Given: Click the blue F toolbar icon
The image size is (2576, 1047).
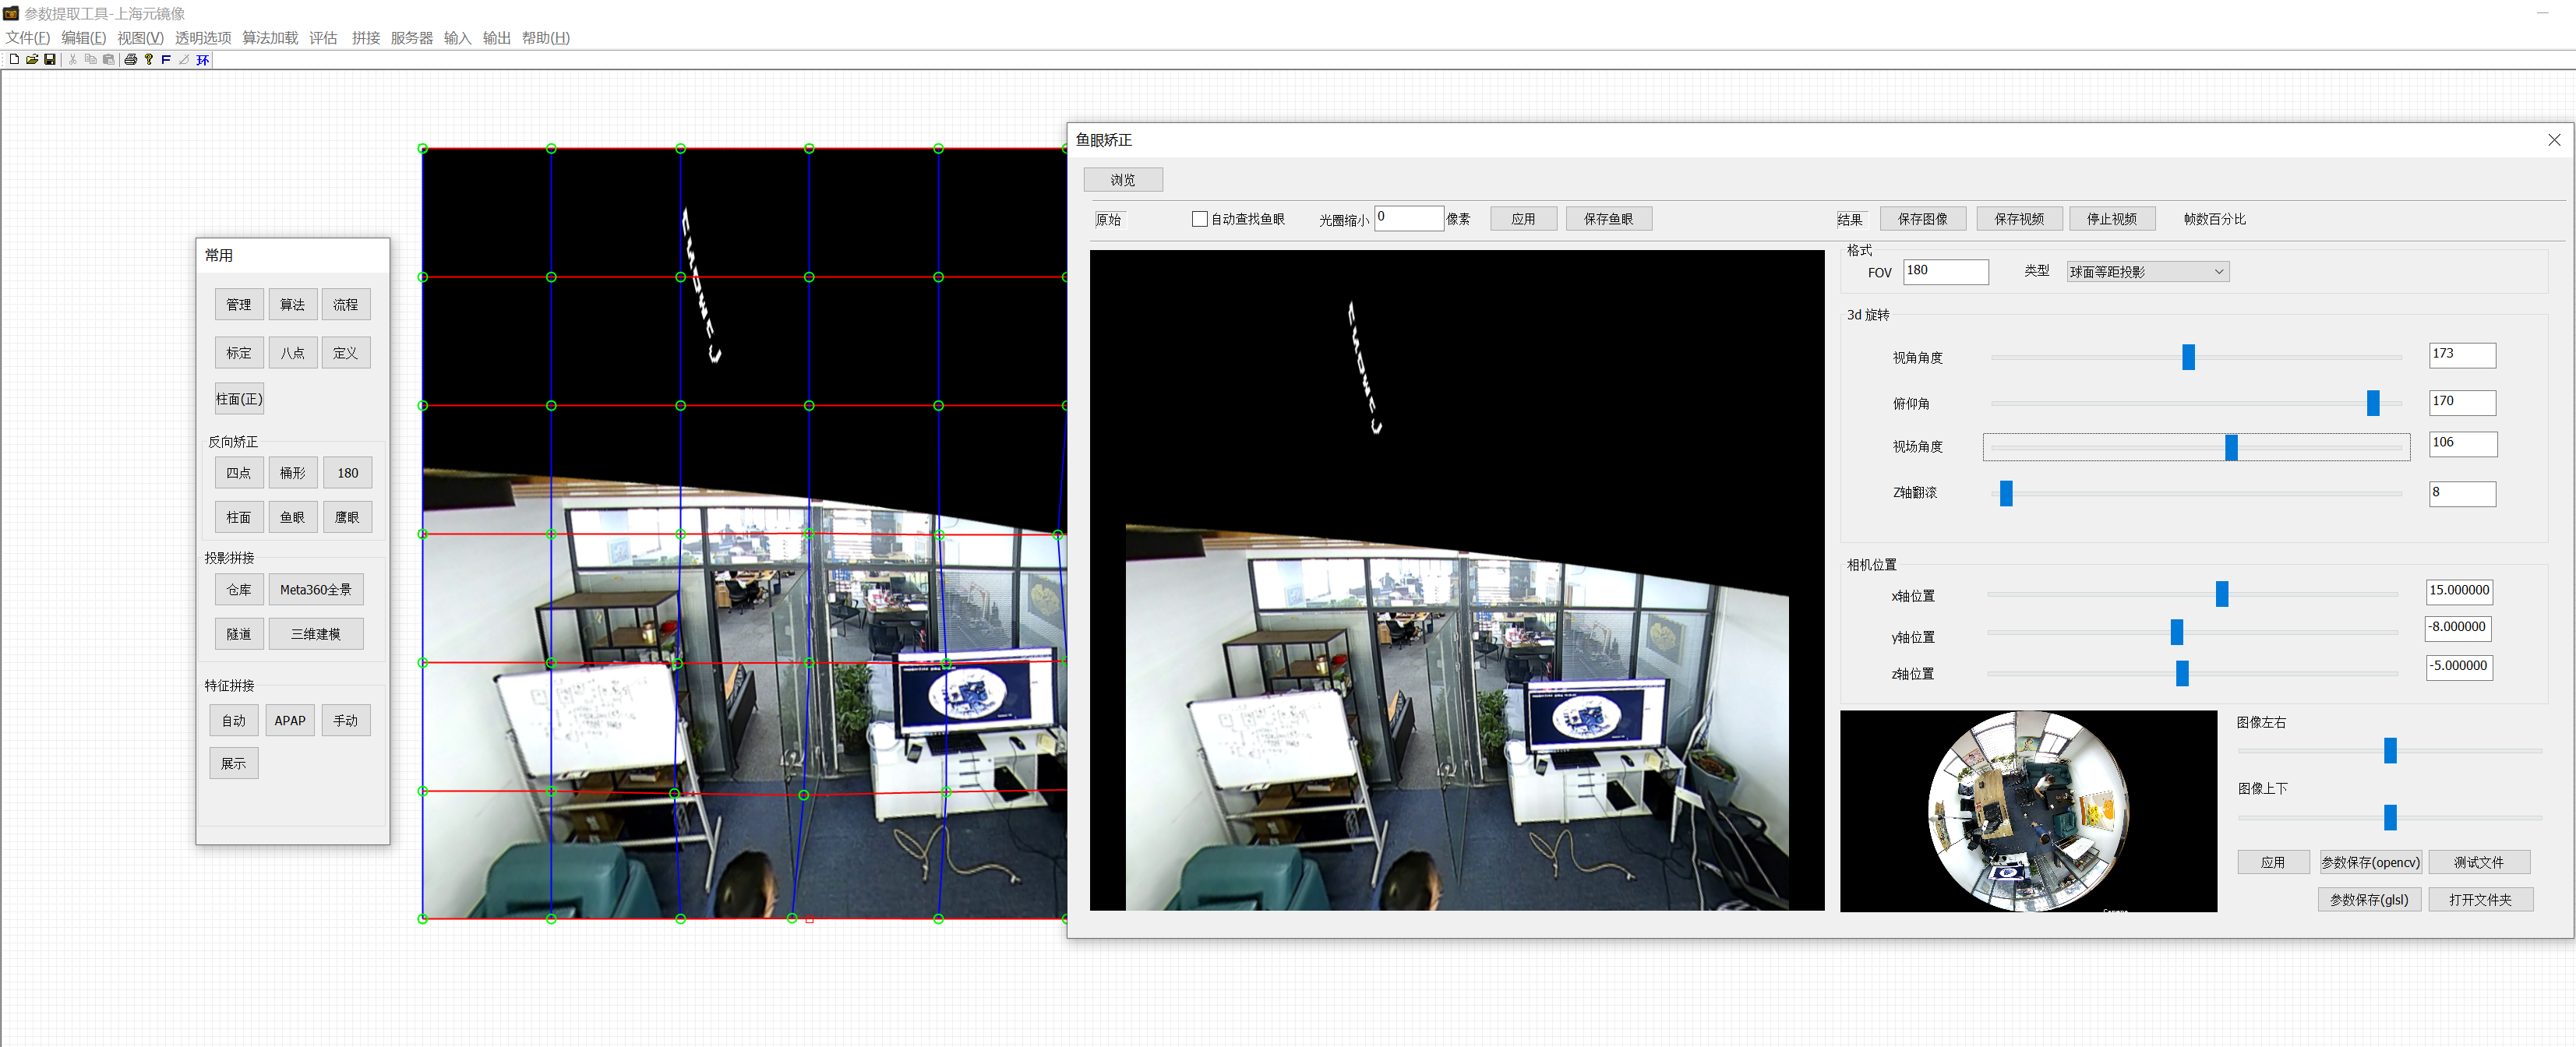Looking at the screenshot, I should (x=166, y=60).
